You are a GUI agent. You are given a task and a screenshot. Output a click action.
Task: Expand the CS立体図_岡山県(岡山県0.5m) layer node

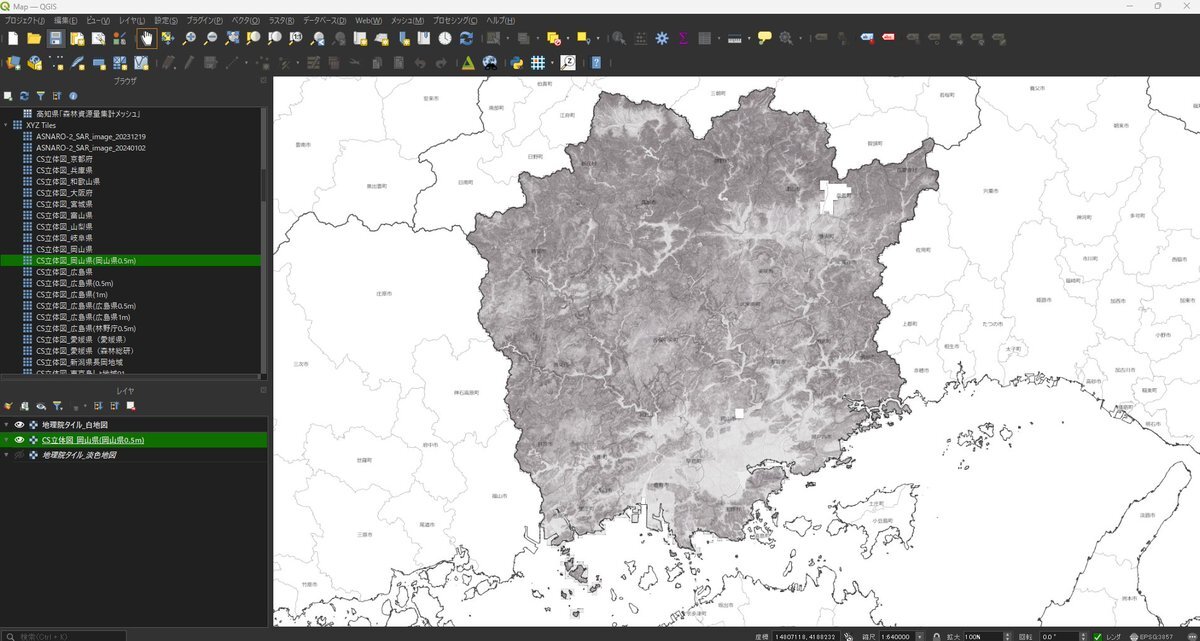[6, 440]
